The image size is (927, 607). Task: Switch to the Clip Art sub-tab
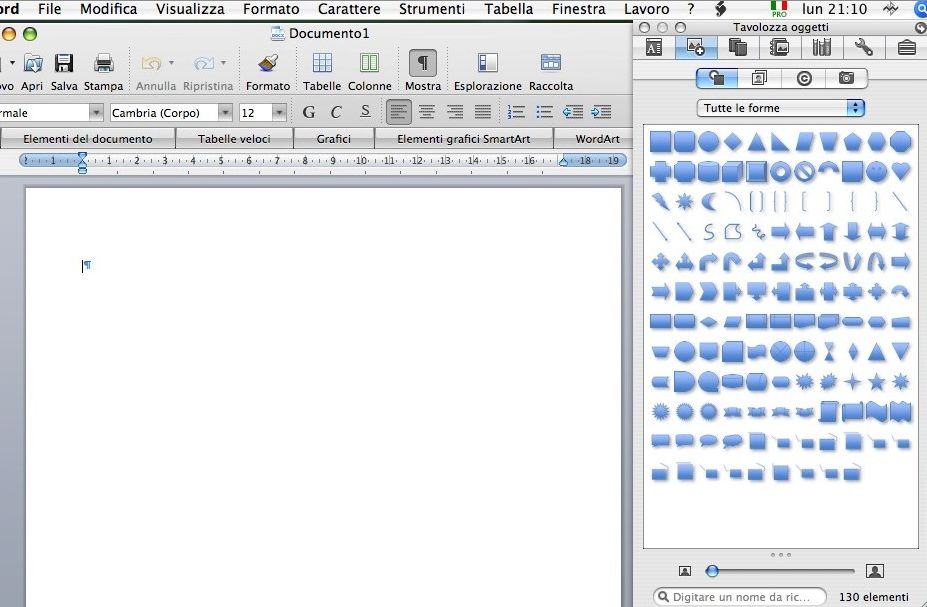760,78
